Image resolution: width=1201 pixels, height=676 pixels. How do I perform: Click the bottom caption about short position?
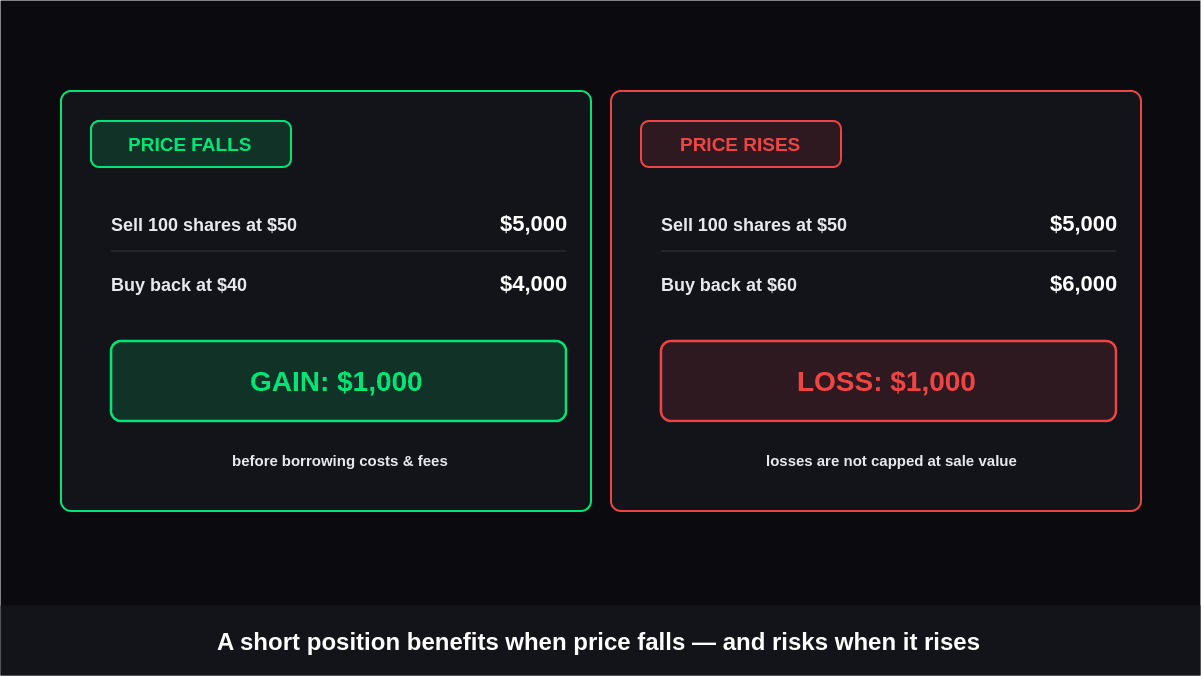(598, 642)
